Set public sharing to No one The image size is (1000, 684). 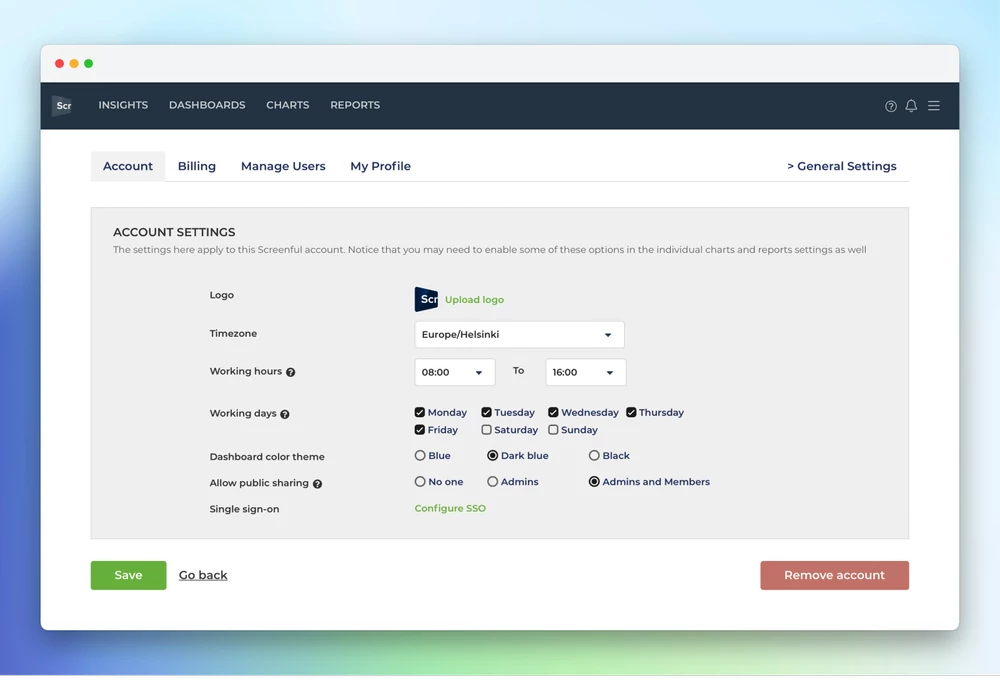coord(420,482)
